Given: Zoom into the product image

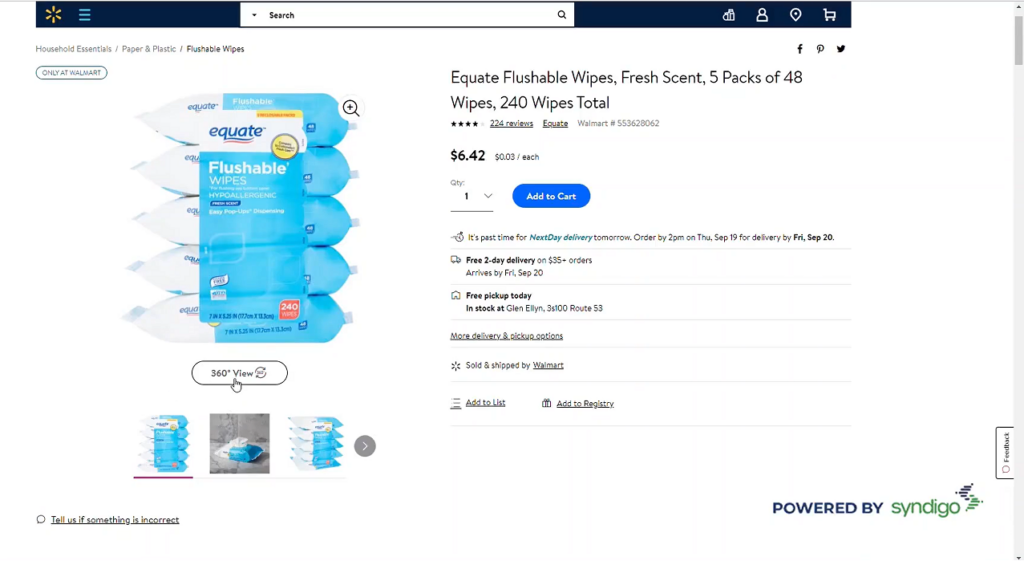Looking at the screenshot, I should [351, 108].
